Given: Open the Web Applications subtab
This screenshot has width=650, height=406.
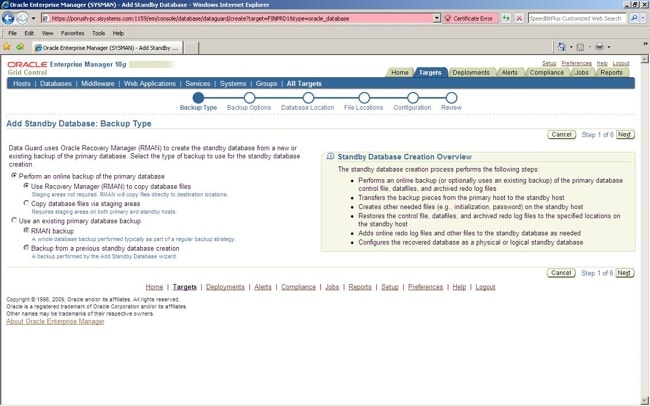Looking at the screenshot, I should pyautogui.click(x=150, y=84).
